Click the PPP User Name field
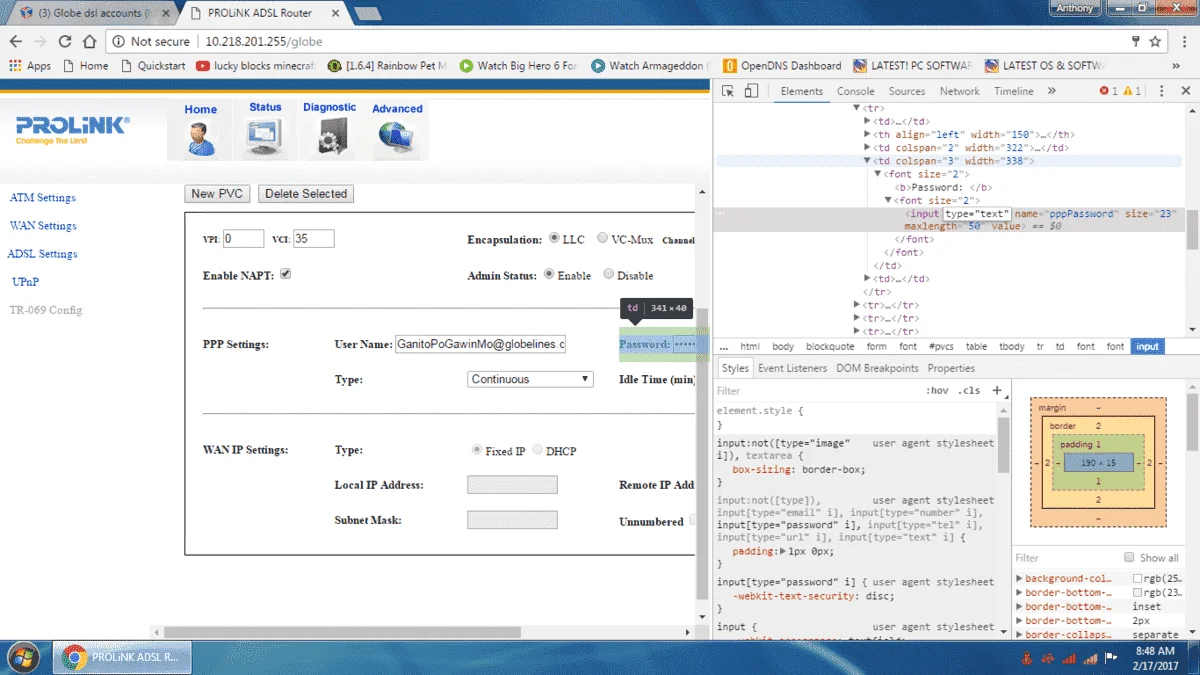Screen dimensions: 1200x675 coord(481,344)
